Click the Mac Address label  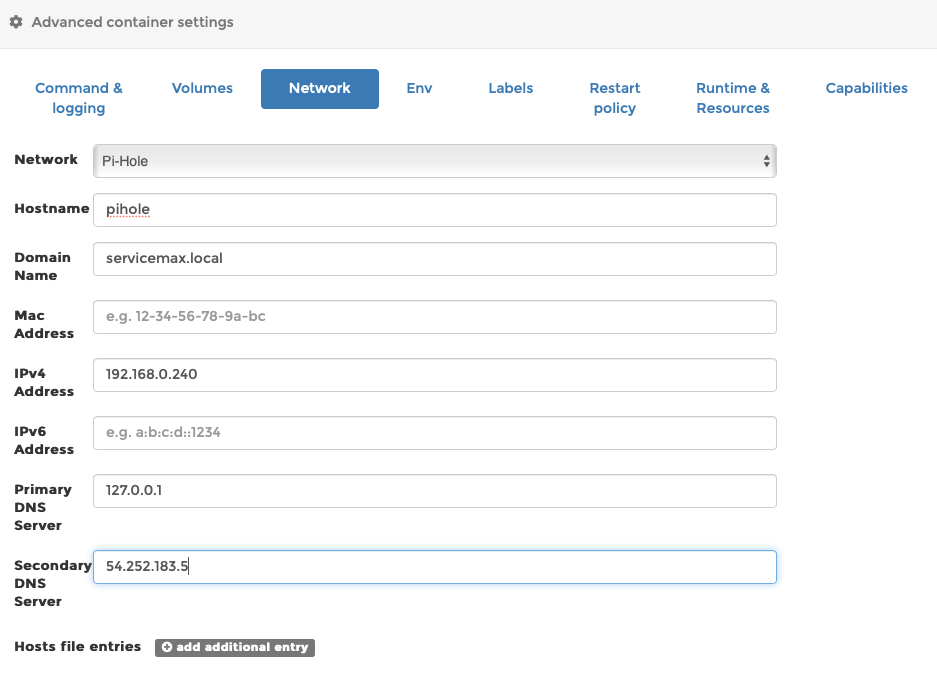pos(44,324)
